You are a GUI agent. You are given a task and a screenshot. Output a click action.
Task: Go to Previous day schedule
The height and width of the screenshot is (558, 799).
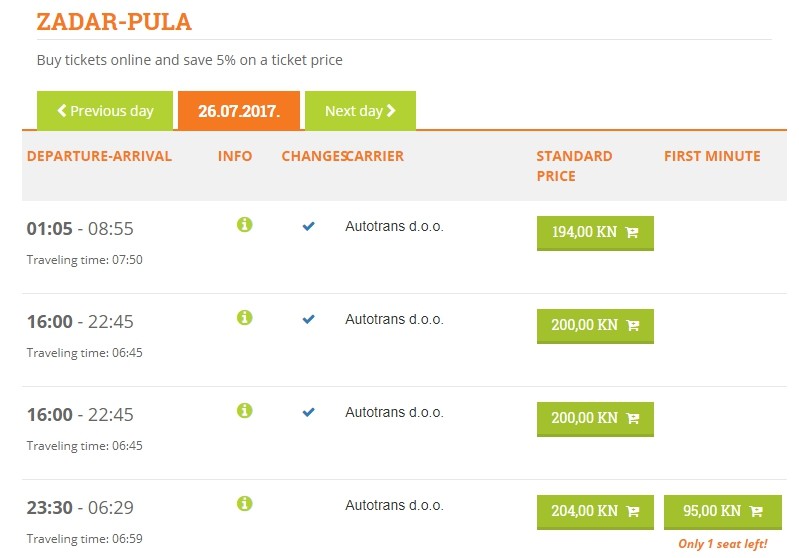[x=105, y=111]
